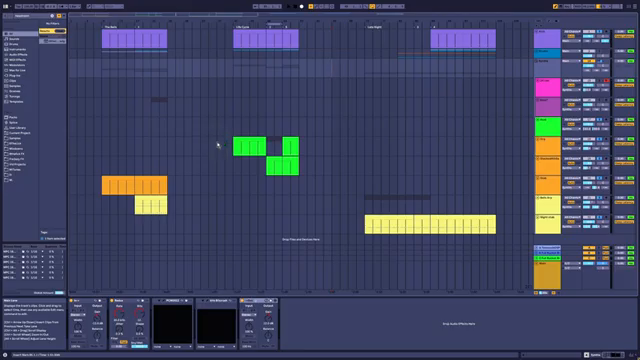
Task: Toggle first Utility device activator
Action: tap(71, 301)
